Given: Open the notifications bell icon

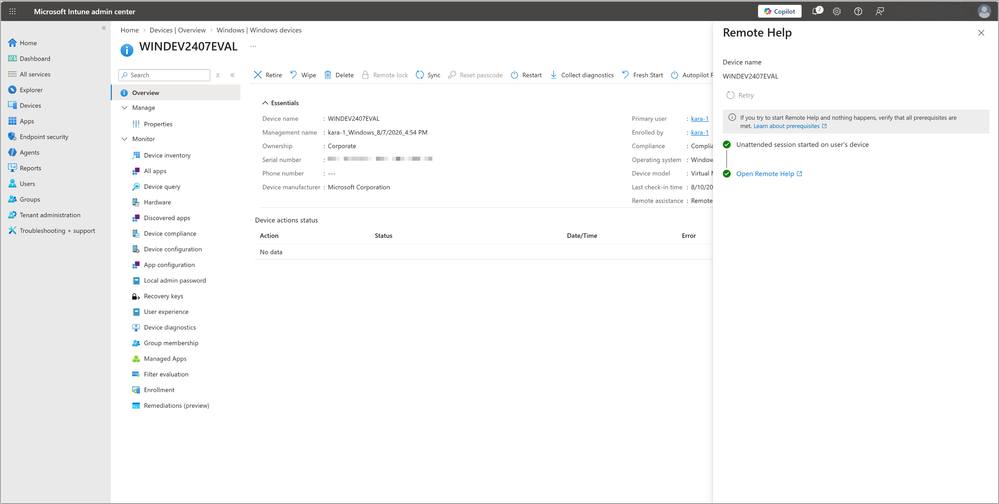Looking at the screenshot, I should (817, 11).
